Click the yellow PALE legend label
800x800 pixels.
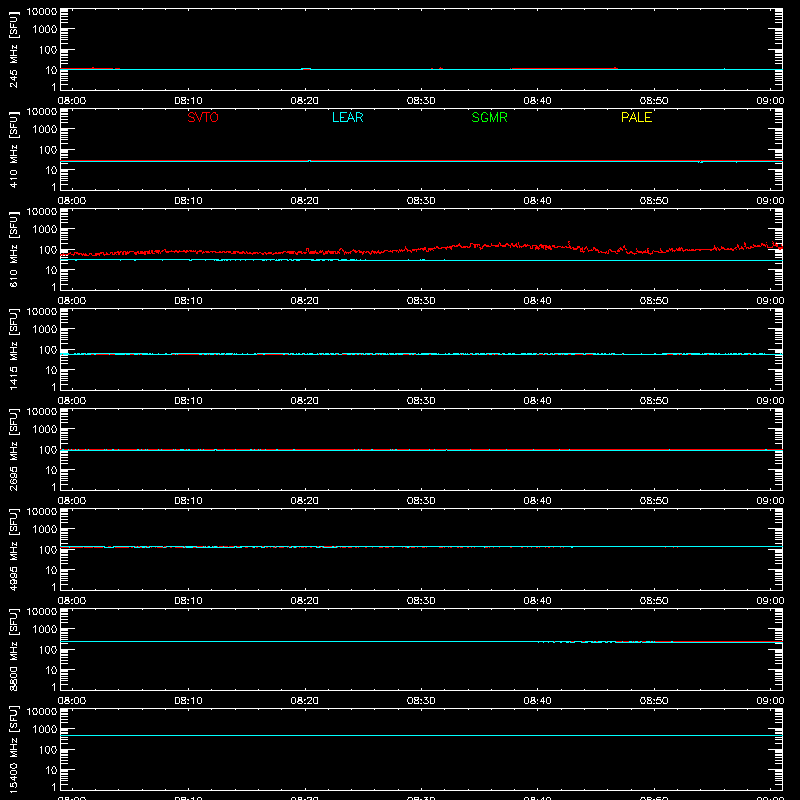tap(636, 117)
